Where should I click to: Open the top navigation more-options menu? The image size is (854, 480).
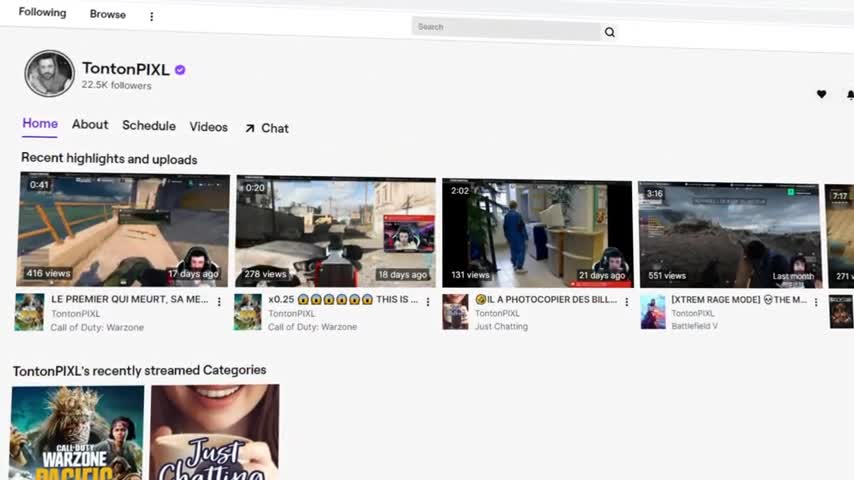click(151, 16)
